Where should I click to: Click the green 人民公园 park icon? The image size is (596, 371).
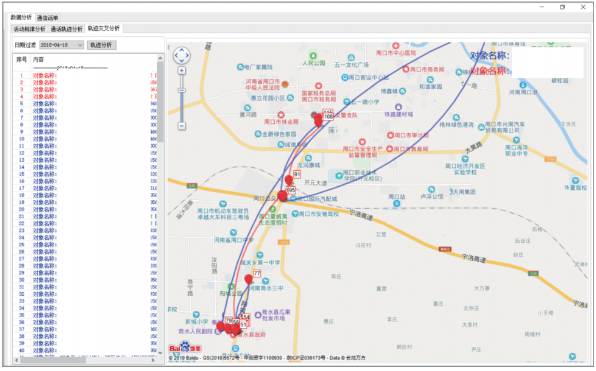pyautogui.click(x=313, y=56)
